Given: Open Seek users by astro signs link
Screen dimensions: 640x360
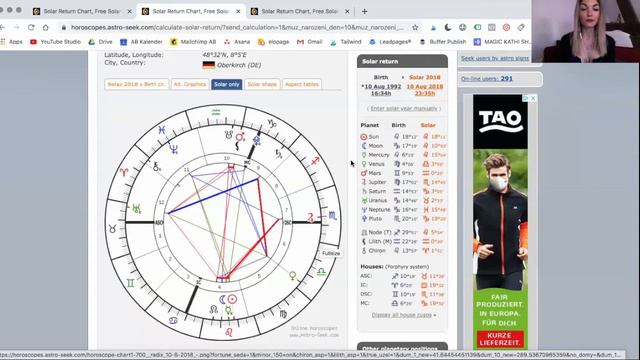Looking at the screenshot, I should tap(495, 58).
